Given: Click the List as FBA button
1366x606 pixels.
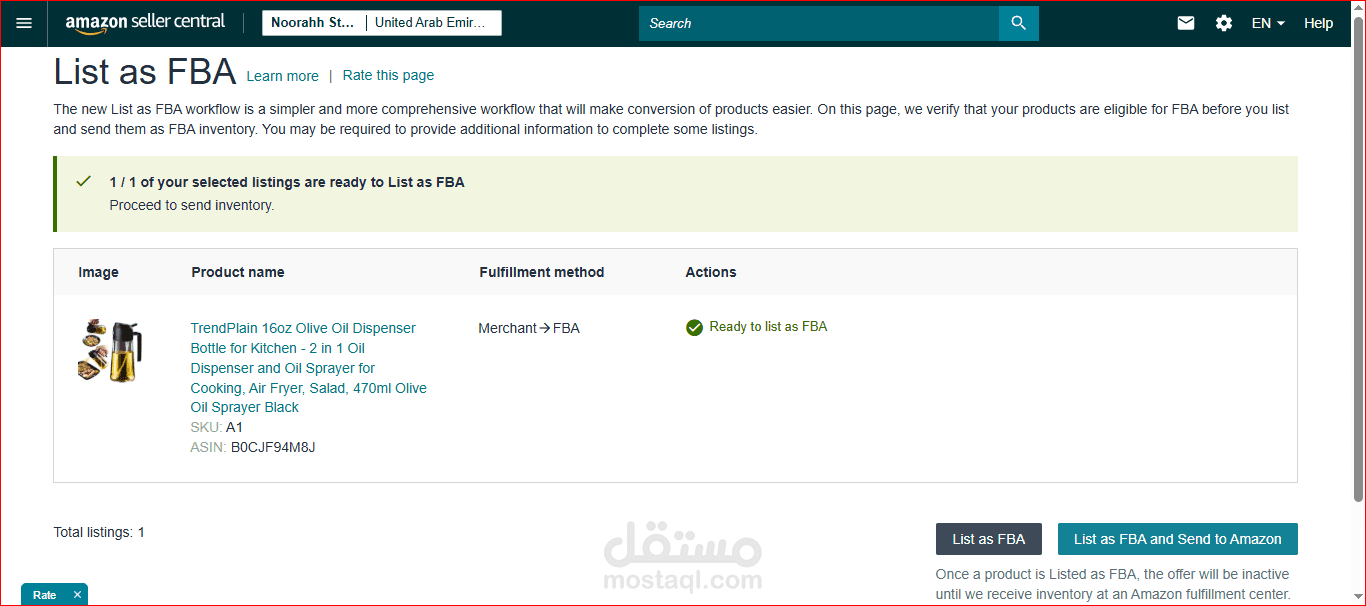Looking at the screenshot, I should (988, 539).
